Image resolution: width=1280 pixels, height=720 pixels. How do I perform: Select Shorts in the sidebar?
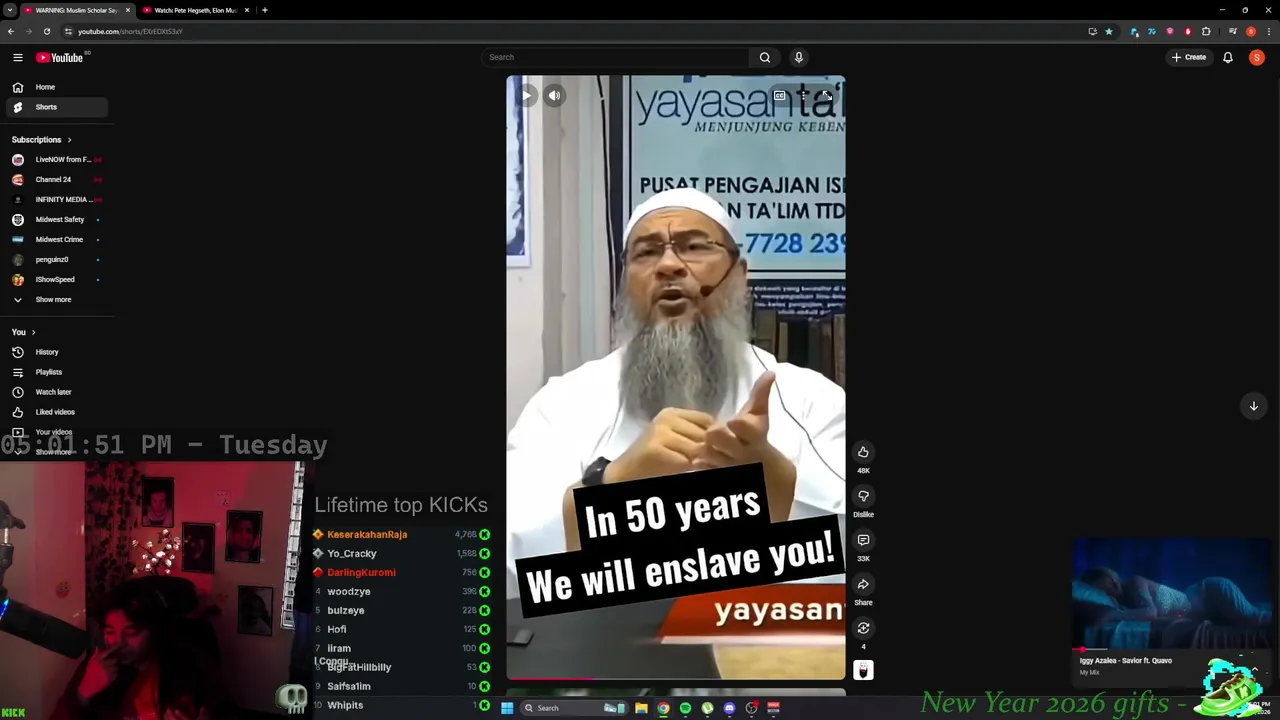pos(55,107)
